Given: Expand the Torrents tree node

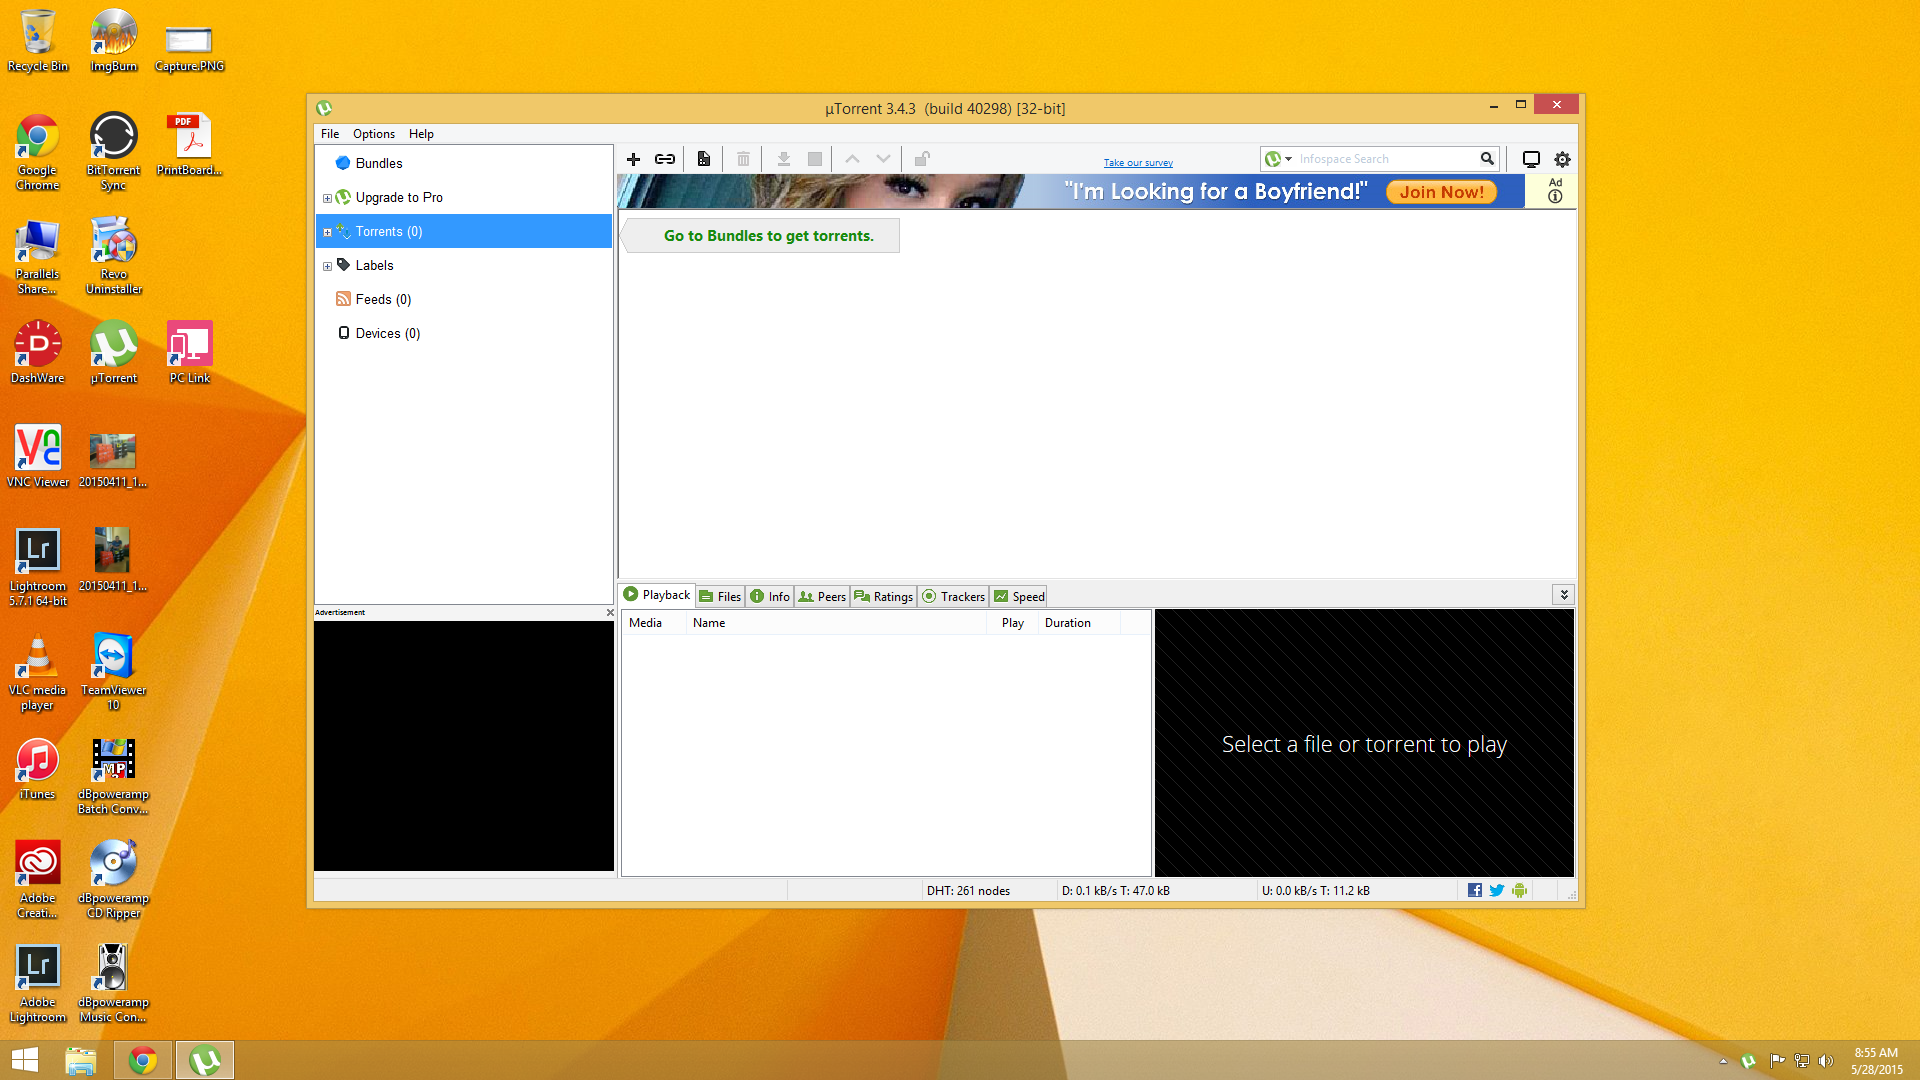Looking at the screenshot, I should click(x=327, y=232).
